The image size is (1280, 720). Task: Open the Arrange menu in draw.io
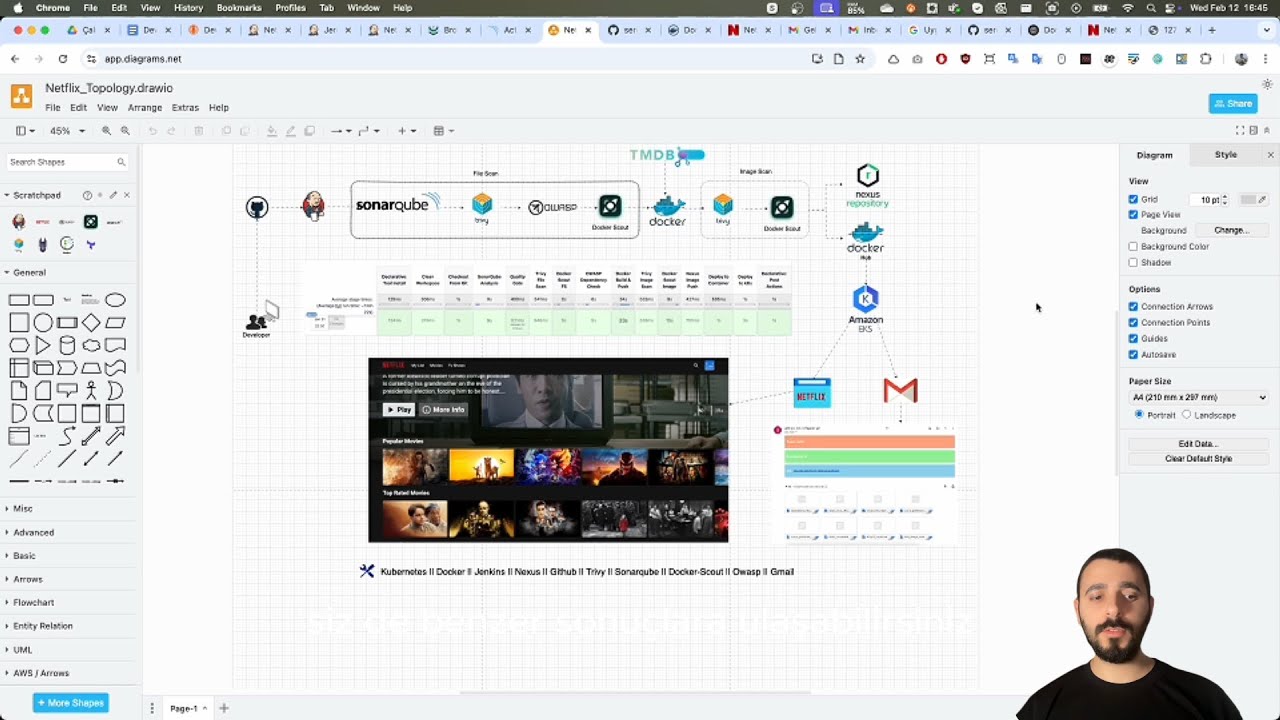click(x=144, y=107)
